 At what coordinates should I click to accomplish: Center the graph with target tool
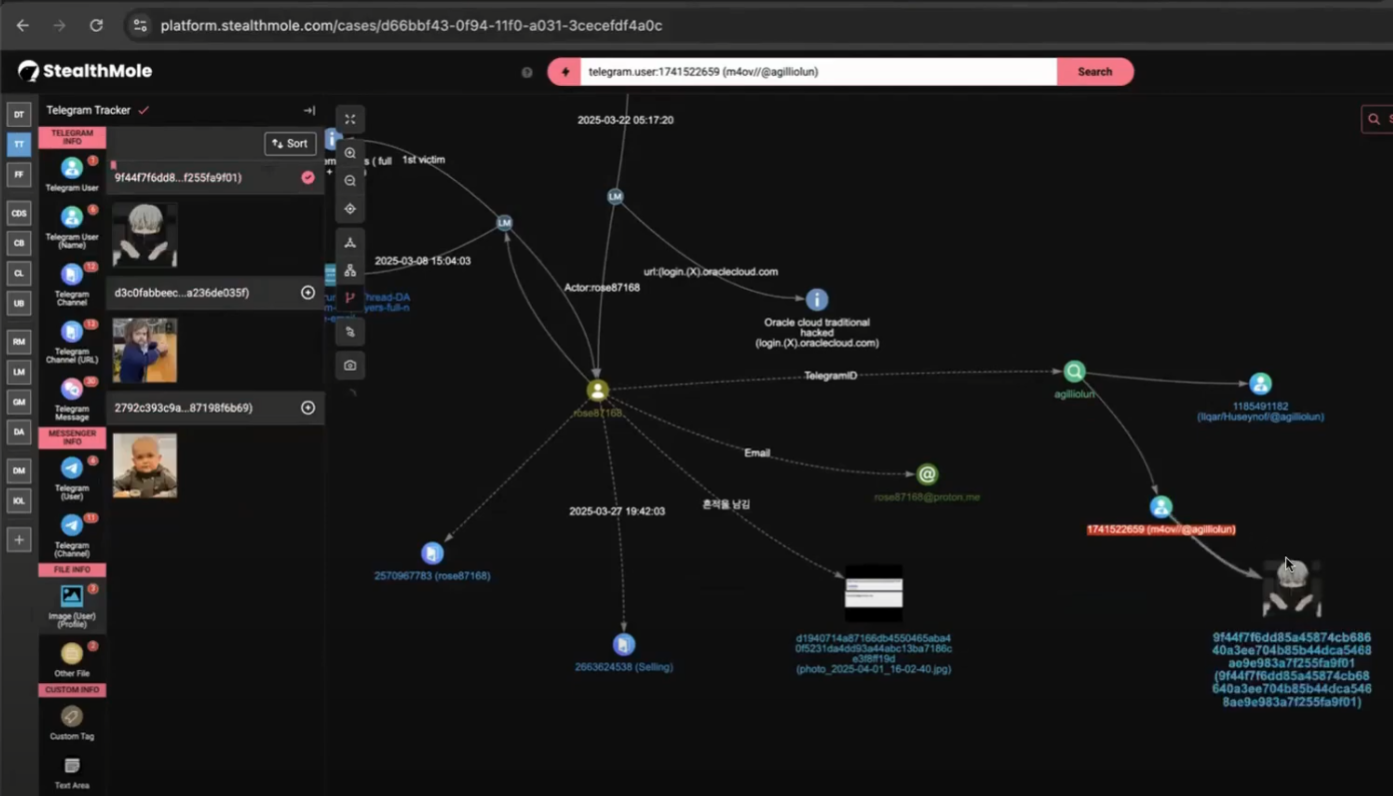coord(350,209)
